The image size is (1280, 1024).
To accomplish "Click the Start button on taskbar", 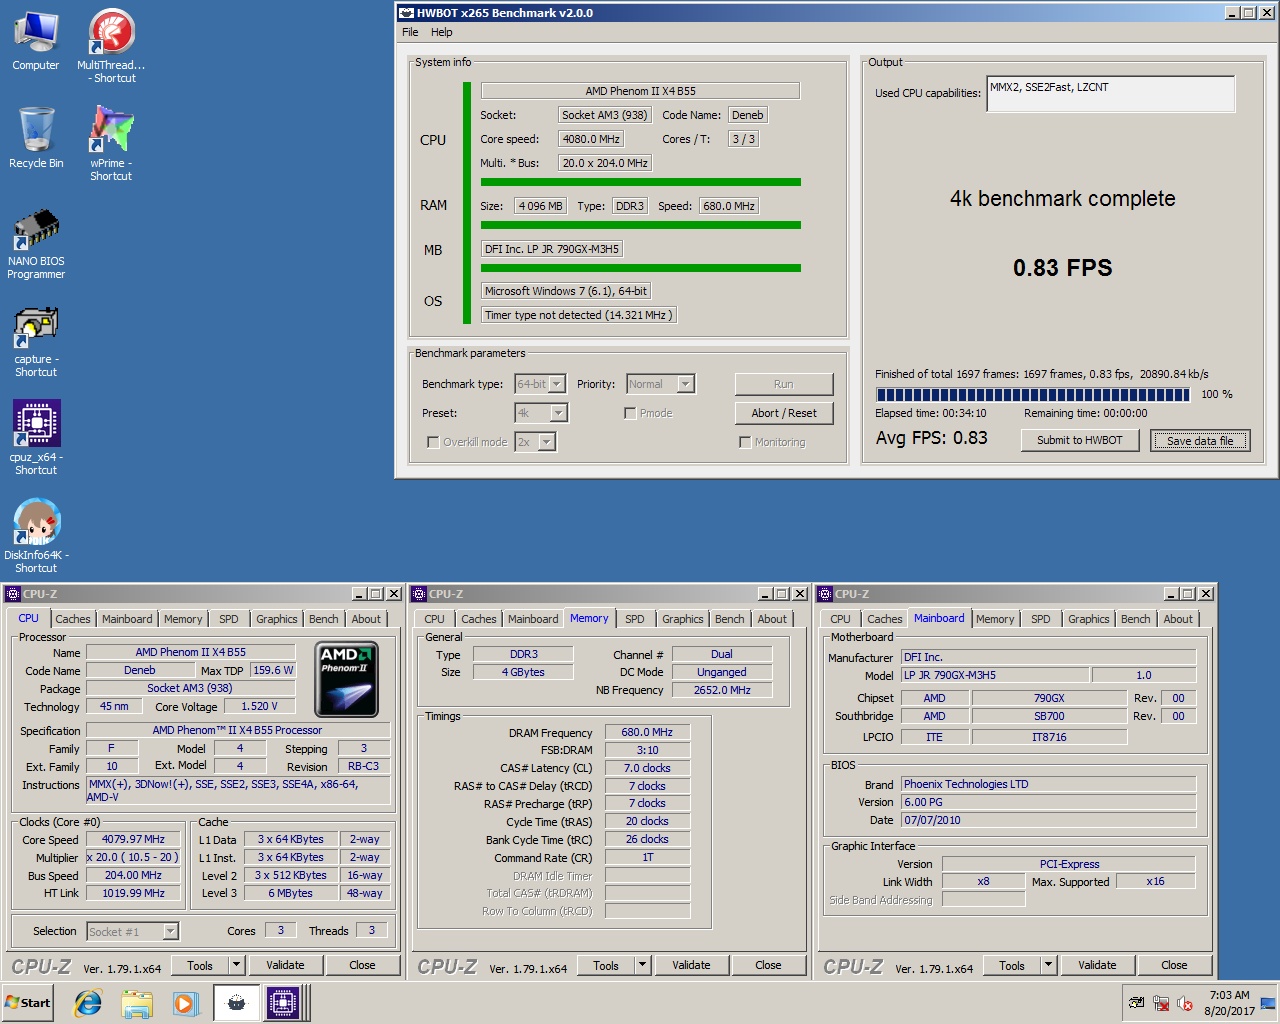I will [28, 1003].
